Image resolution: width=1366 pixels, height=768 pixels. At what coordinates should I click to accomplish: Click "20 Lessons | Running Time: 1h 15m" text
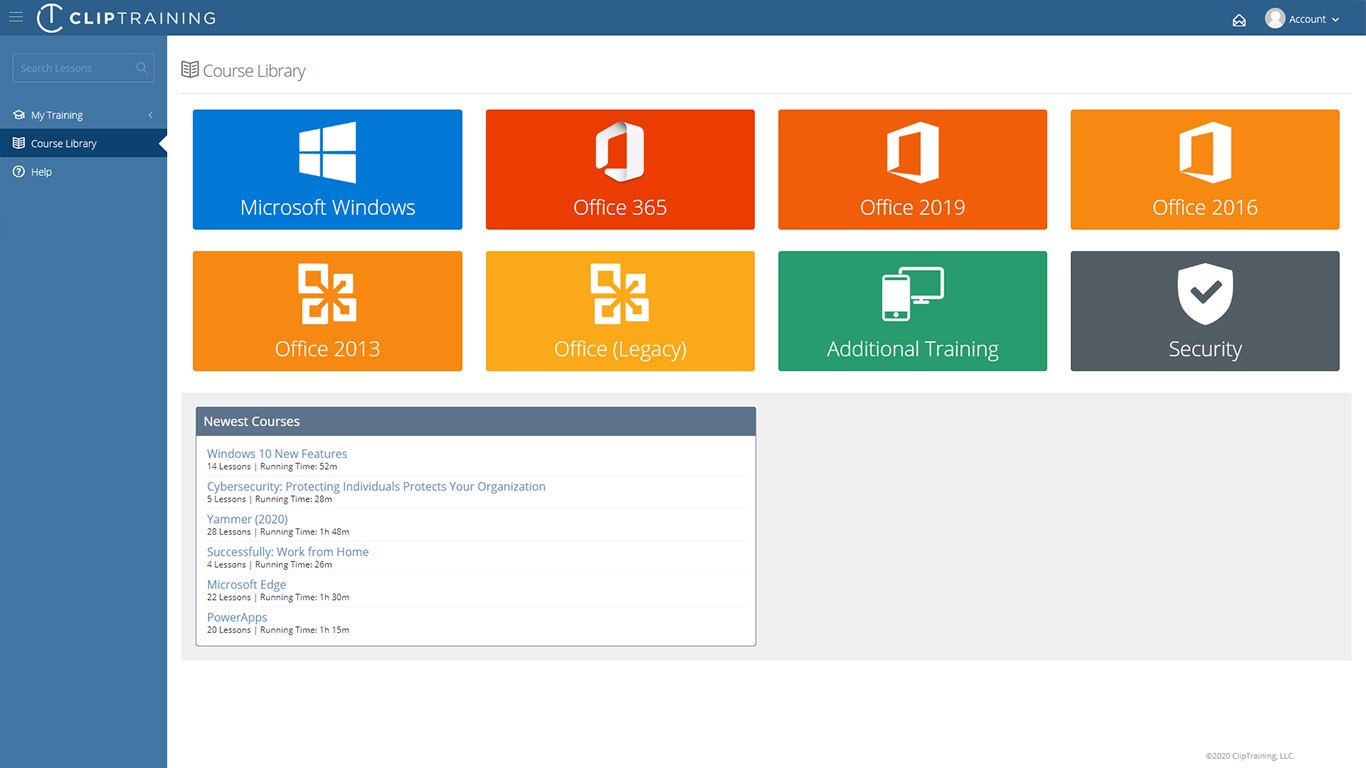point(278,630)
